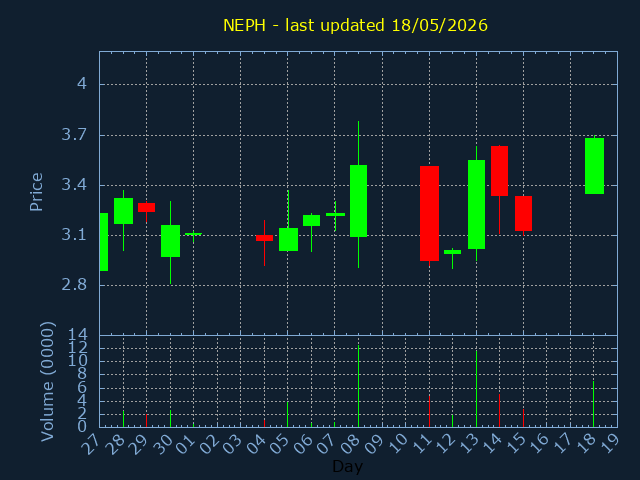Select the green candlestick for day 18
The image size is (640, 480).
coord(594,166)
